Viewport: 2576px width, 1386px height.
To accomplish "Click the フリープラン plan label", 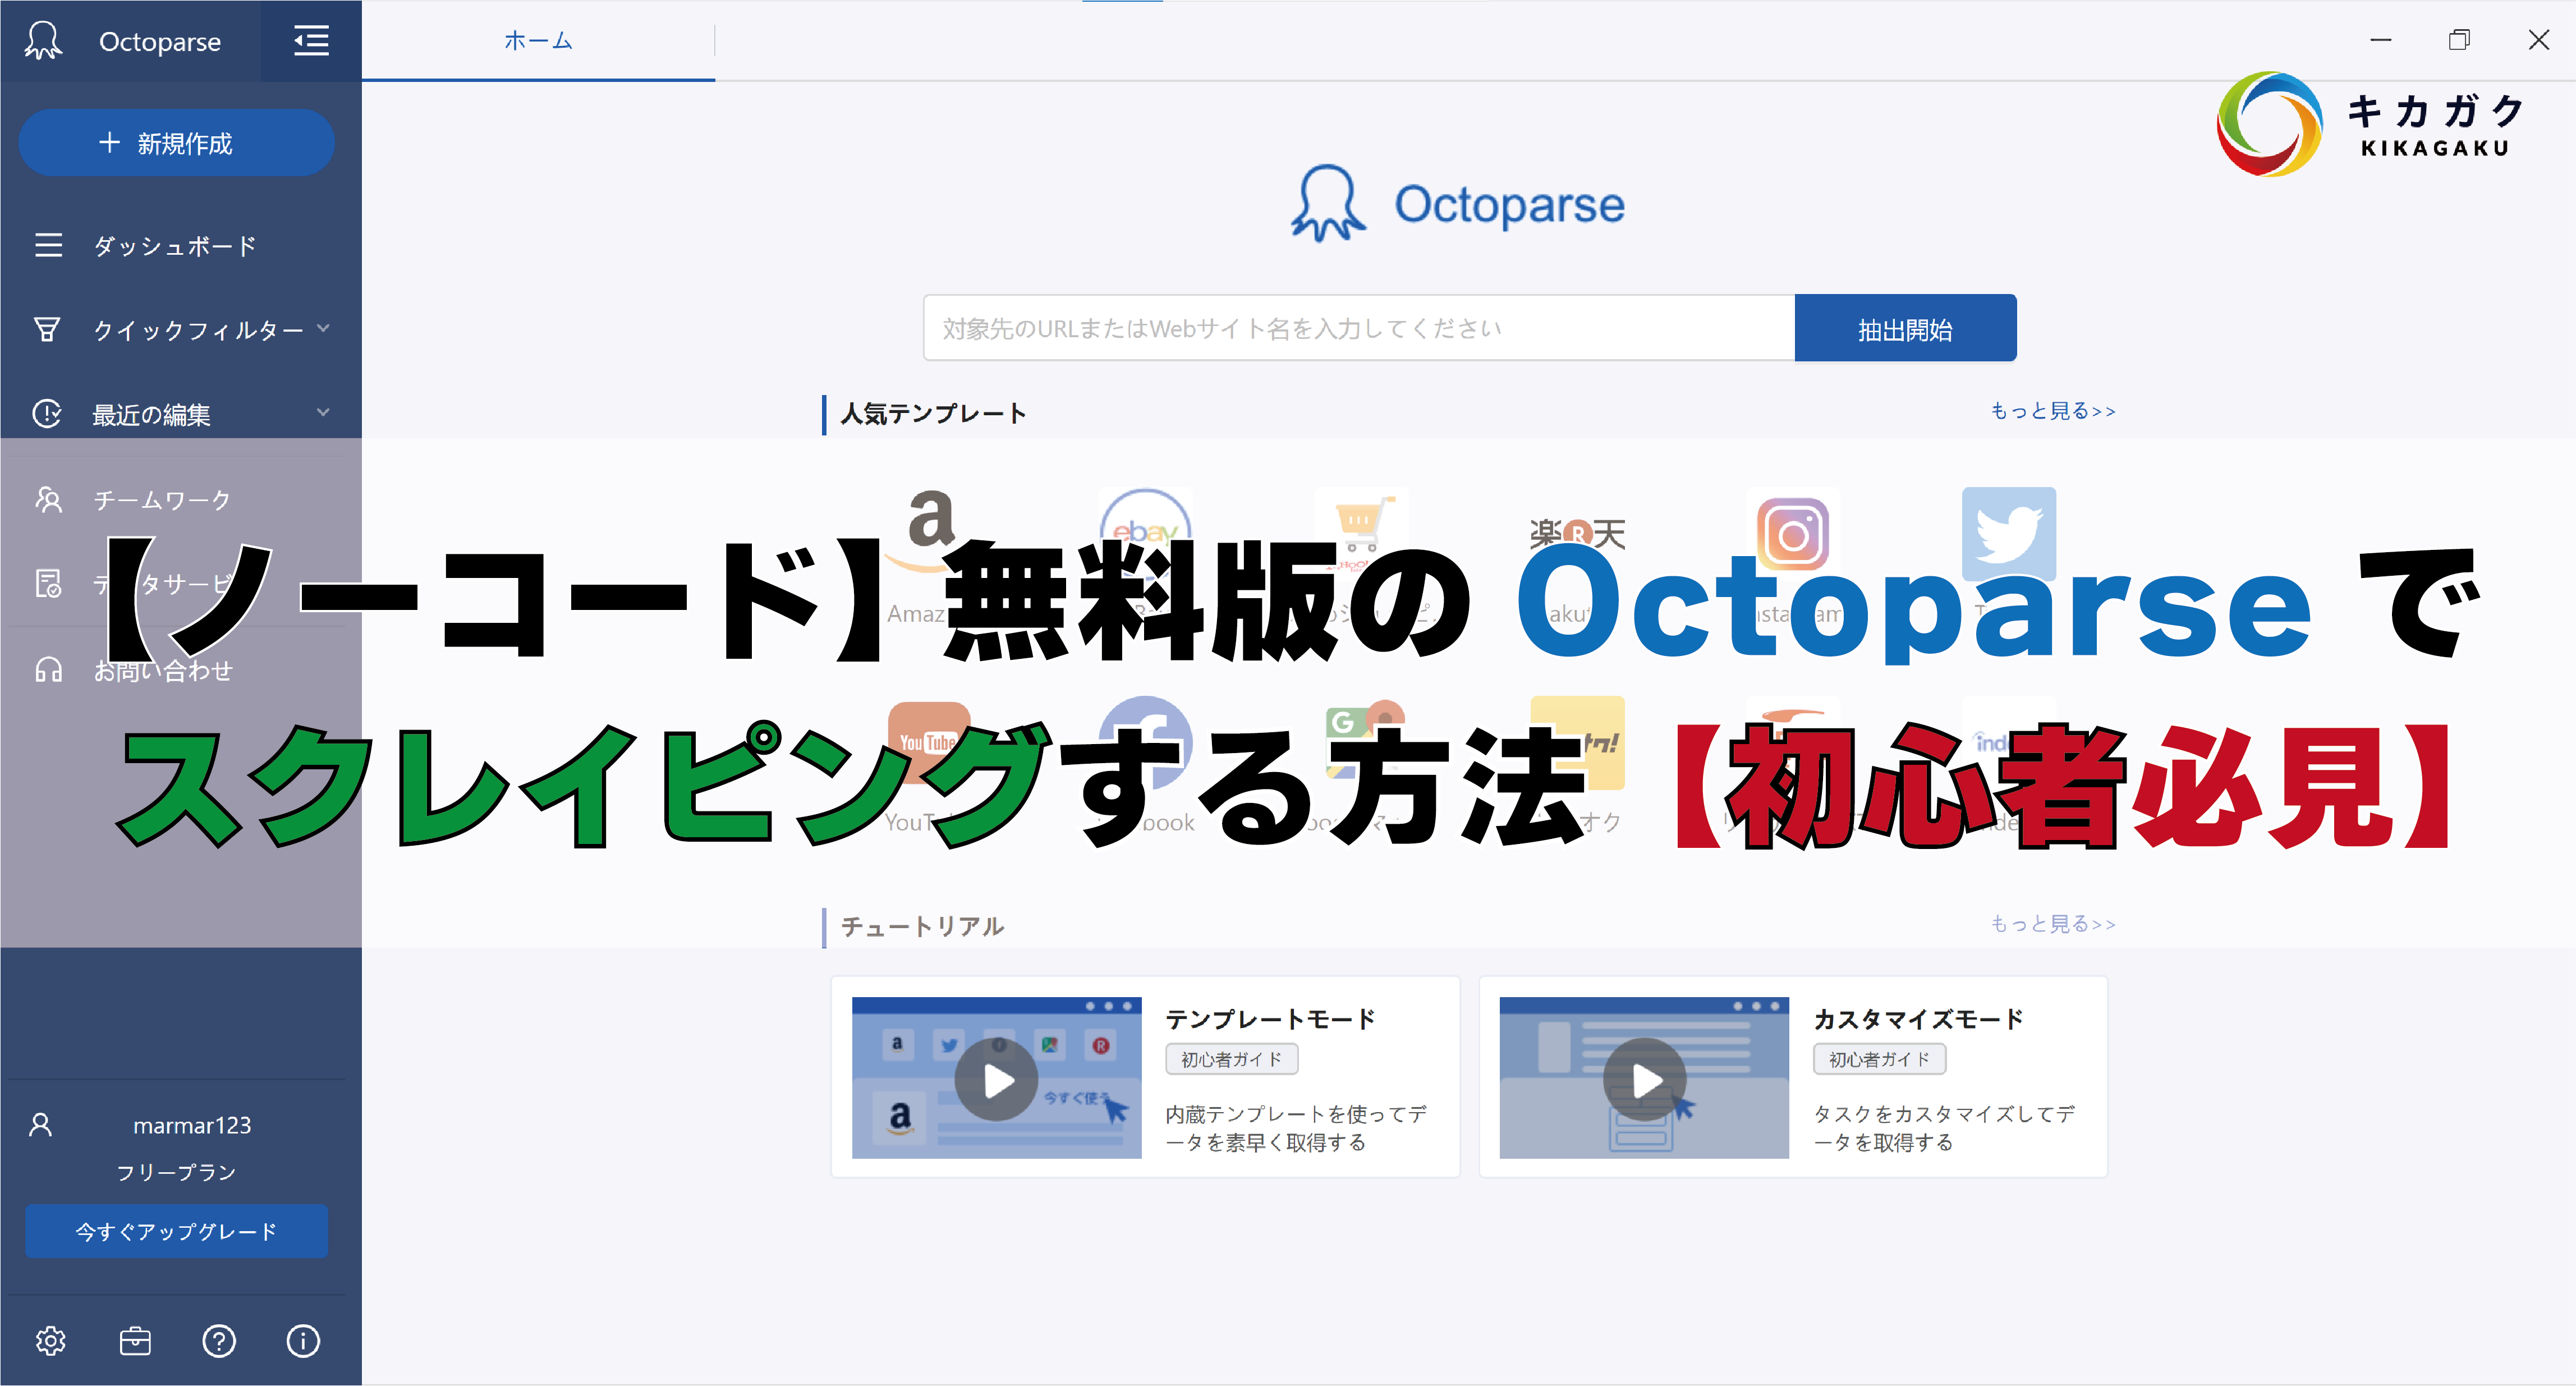I will click(176, 1172).
